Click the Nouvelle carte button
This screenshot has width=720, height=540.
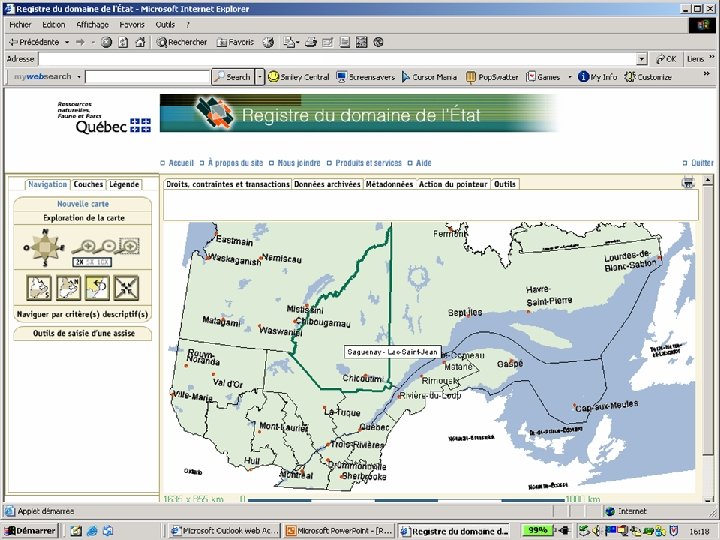[83, 204]
